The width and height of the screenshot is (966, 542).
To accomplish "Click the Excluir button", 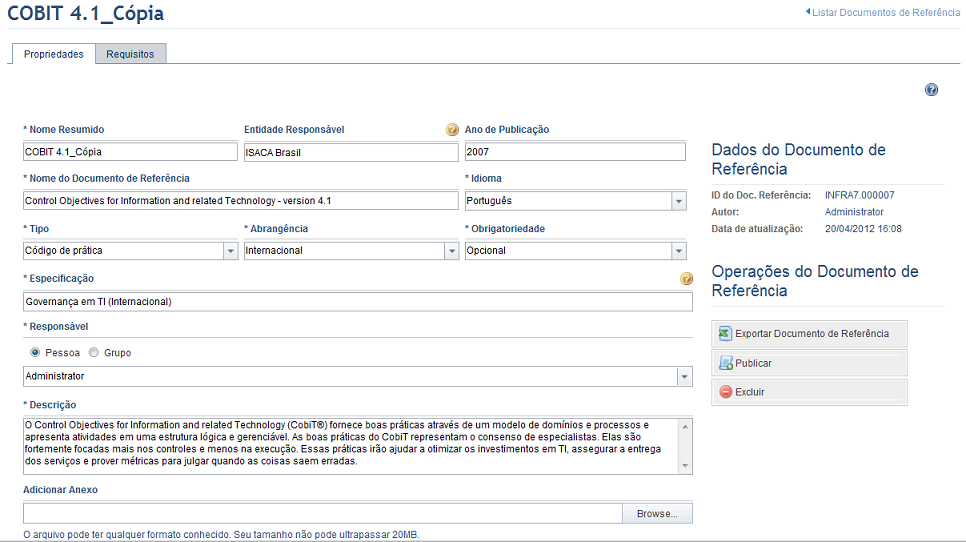I will point(809,392).
